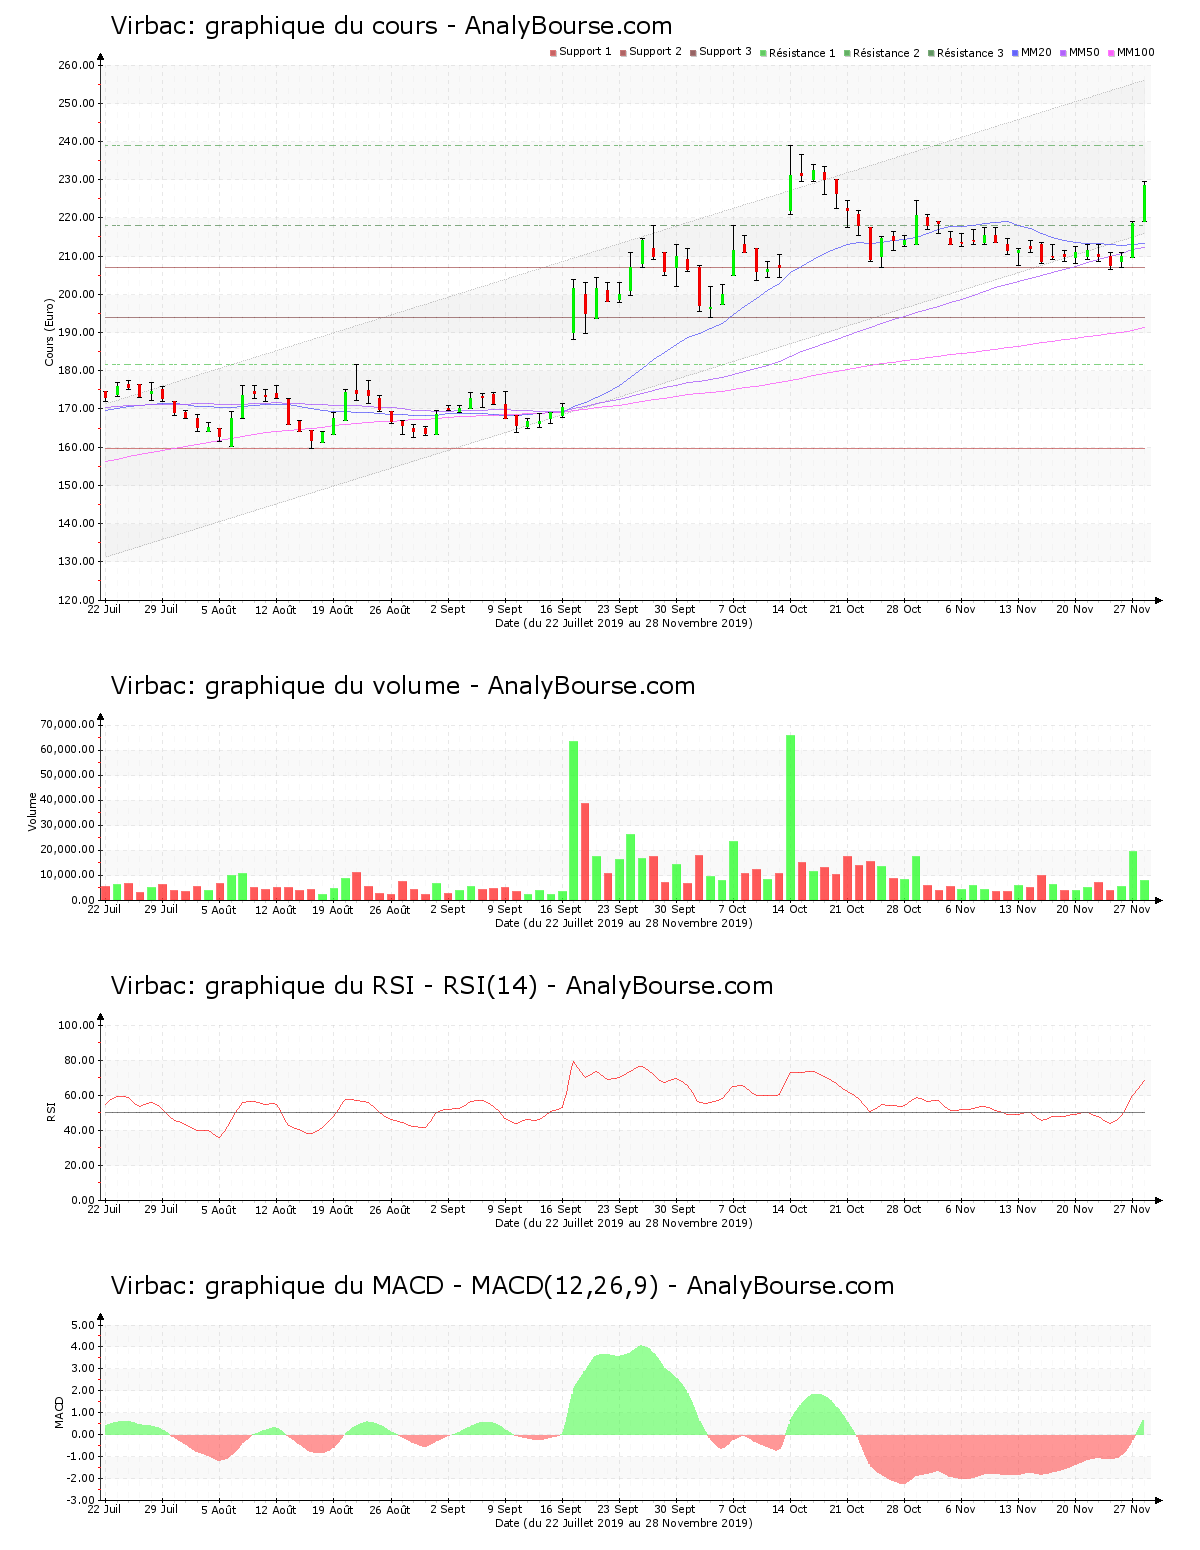This screenshot has height=1550, width=1200.
Task: Click the '27 Nov' date on the MACD chart axis
Action: pos(1132,1509)
